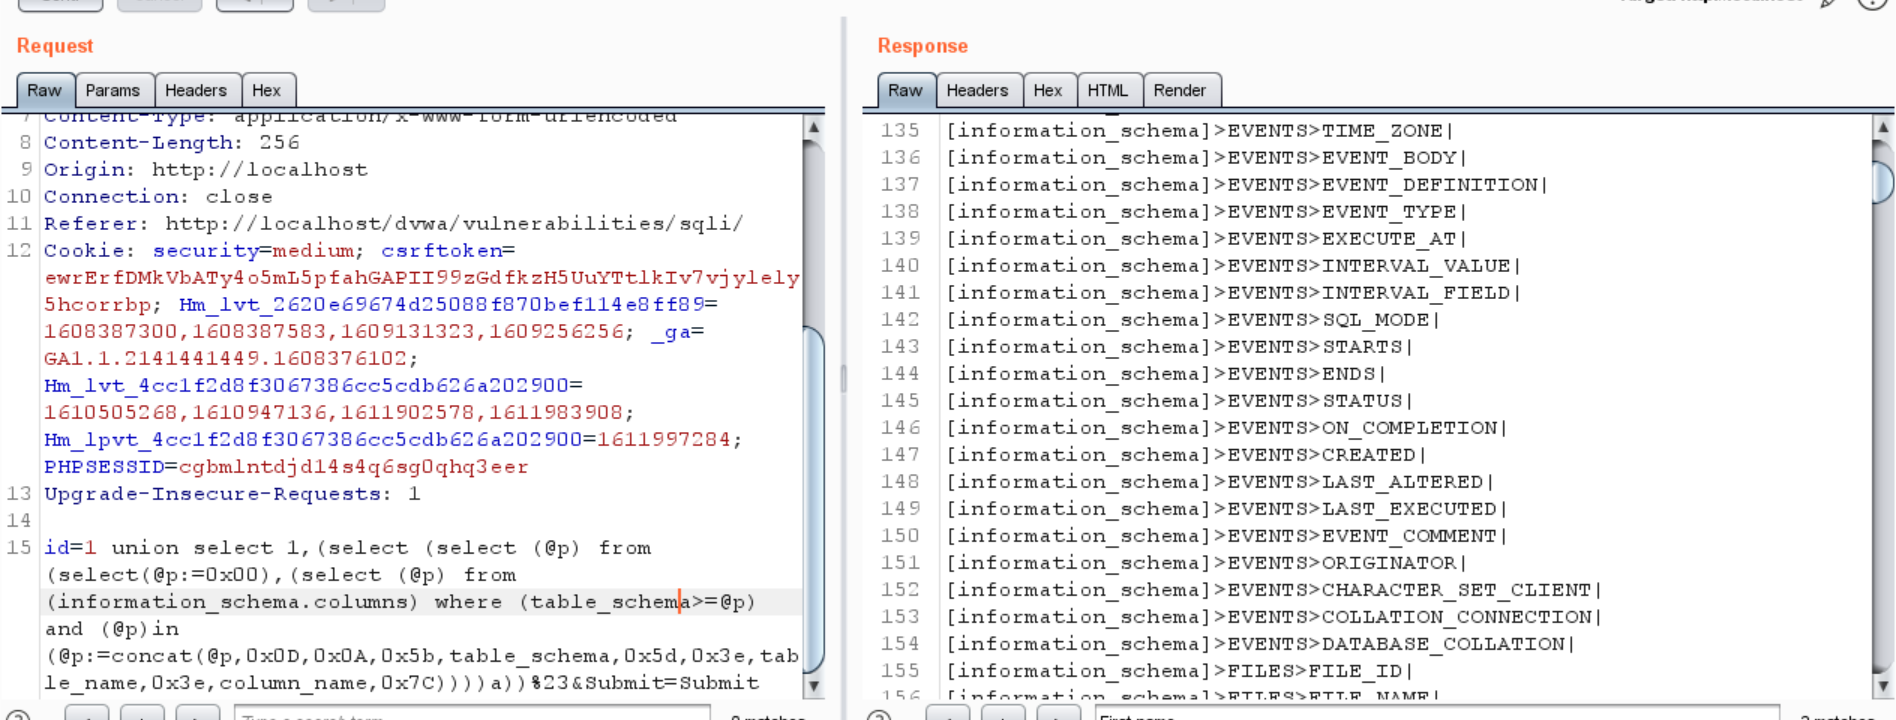Viewport: 1896px width, 720px height.
Task: Click the 'id=1 union select' payload line
Action: pos(347,548)
